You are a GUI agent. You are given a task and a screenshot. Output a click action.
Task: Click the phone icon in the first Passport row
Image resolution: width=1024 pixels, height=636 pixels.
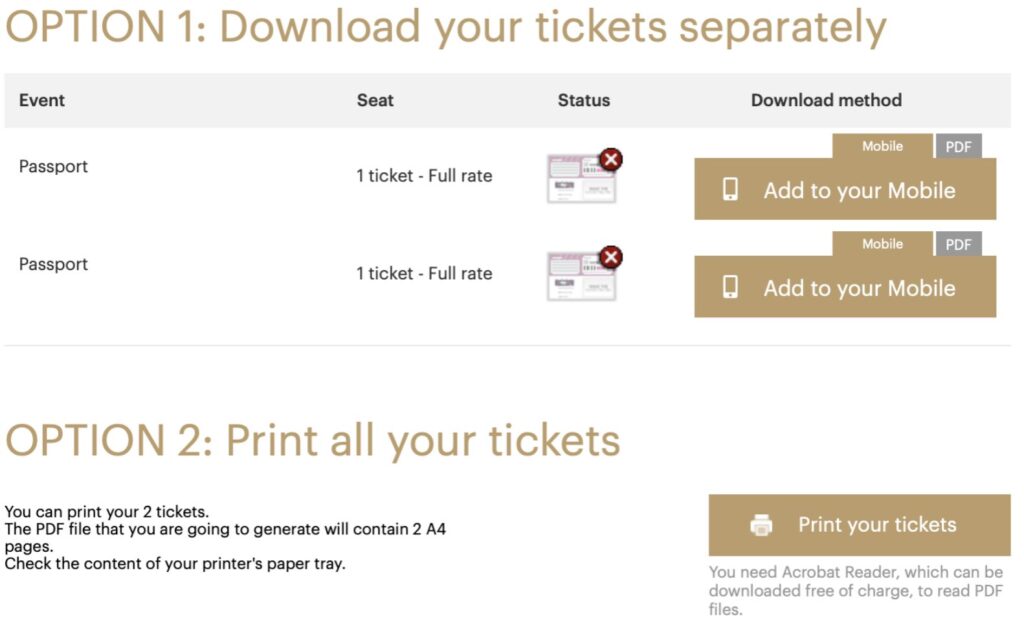coord(731,190)
